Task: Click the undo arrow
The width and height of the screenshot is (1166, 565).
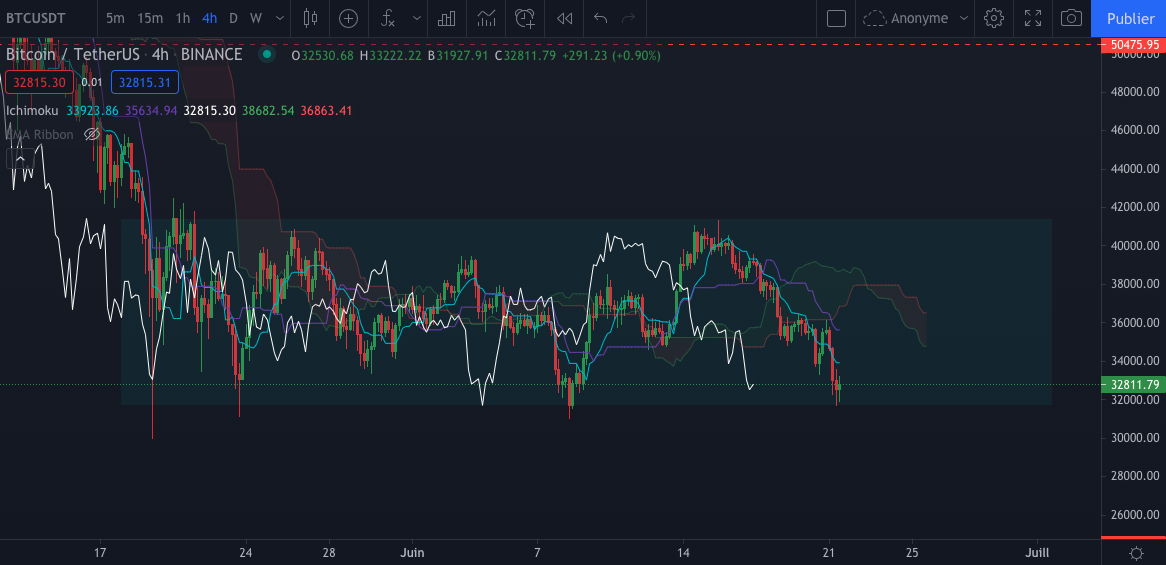Action: coord(601,18)
